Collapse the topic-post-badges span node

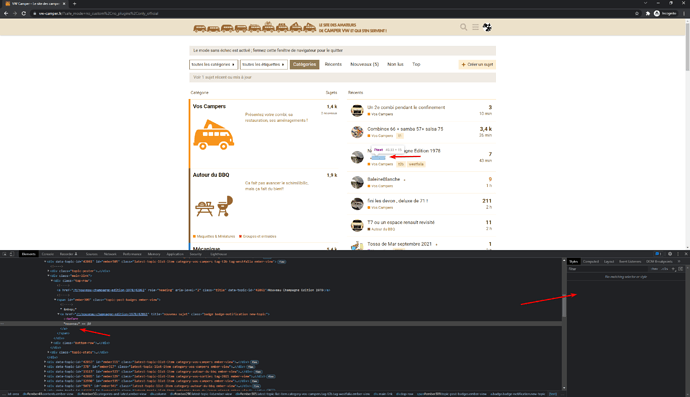(55, 300)
